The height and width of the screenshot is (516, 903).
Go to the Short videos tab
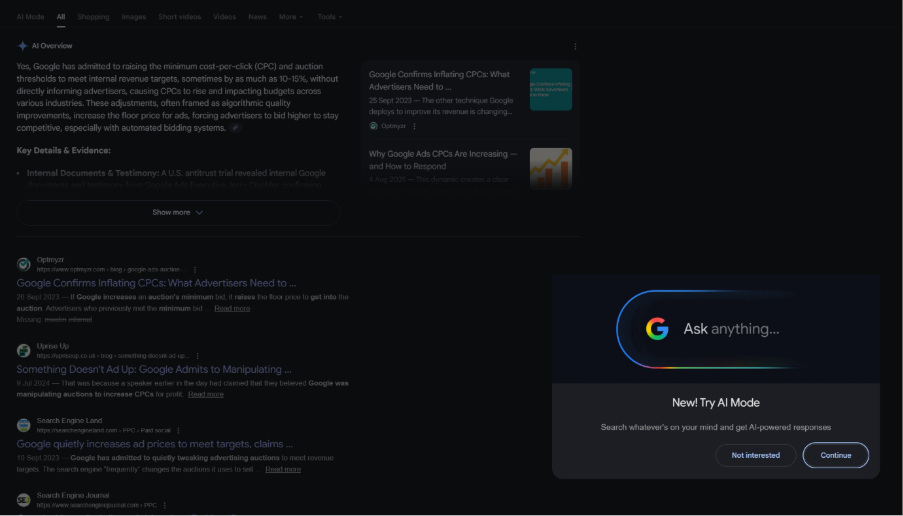click(x=180, y=17)
